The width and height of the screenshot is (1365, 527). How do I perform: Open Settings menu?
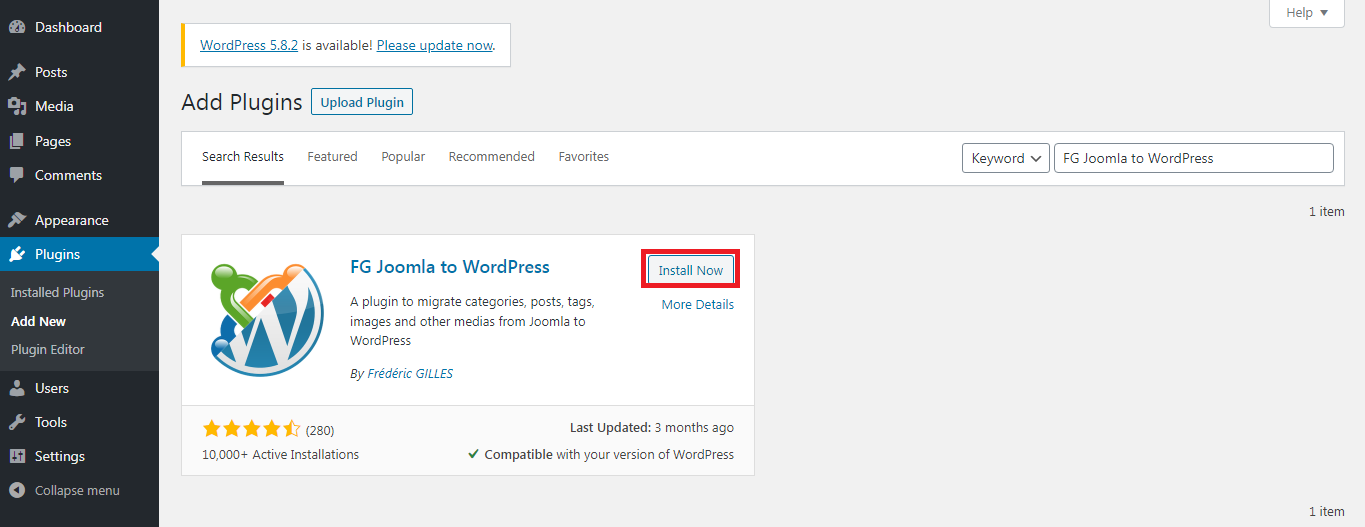pos(79,456)
